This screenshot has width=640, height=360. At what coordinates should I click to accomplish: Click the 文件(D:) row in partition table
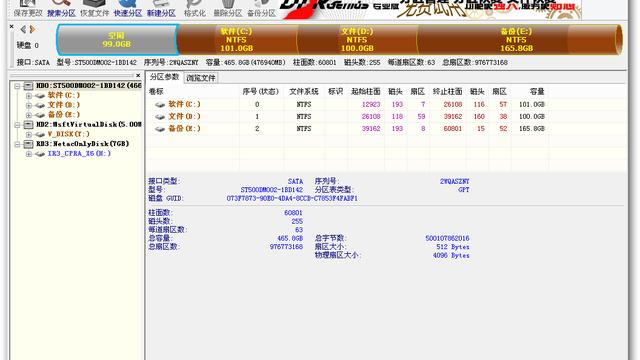tap(348, 117)
